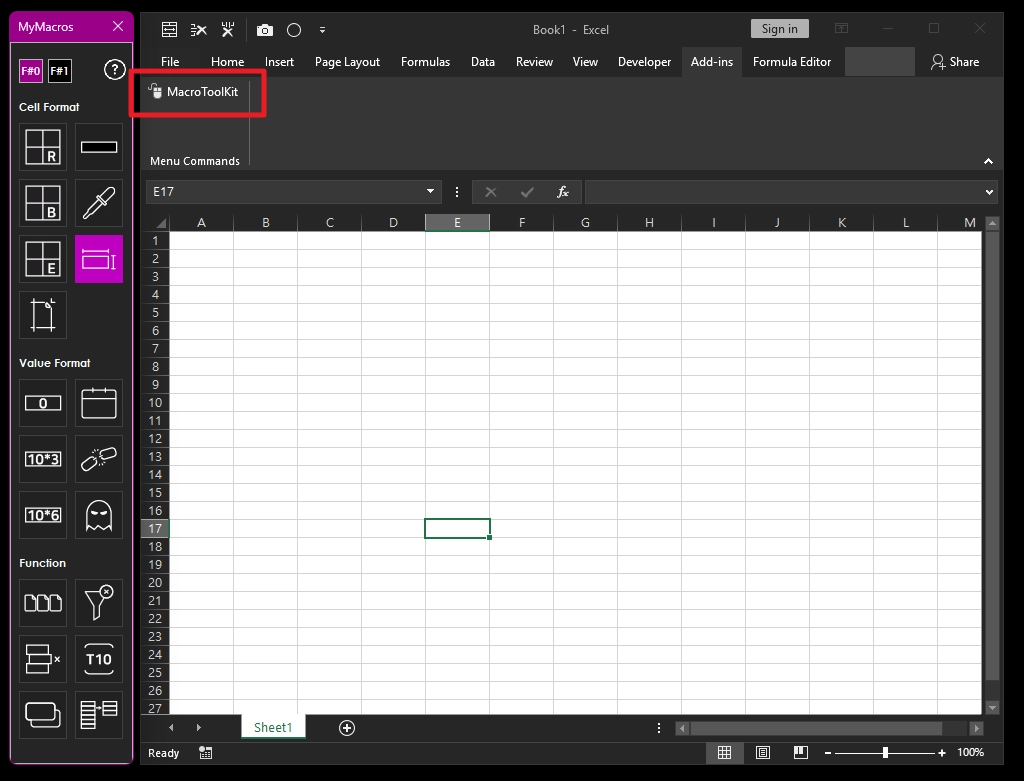Click the calendar date format icon

click(99, 403)
